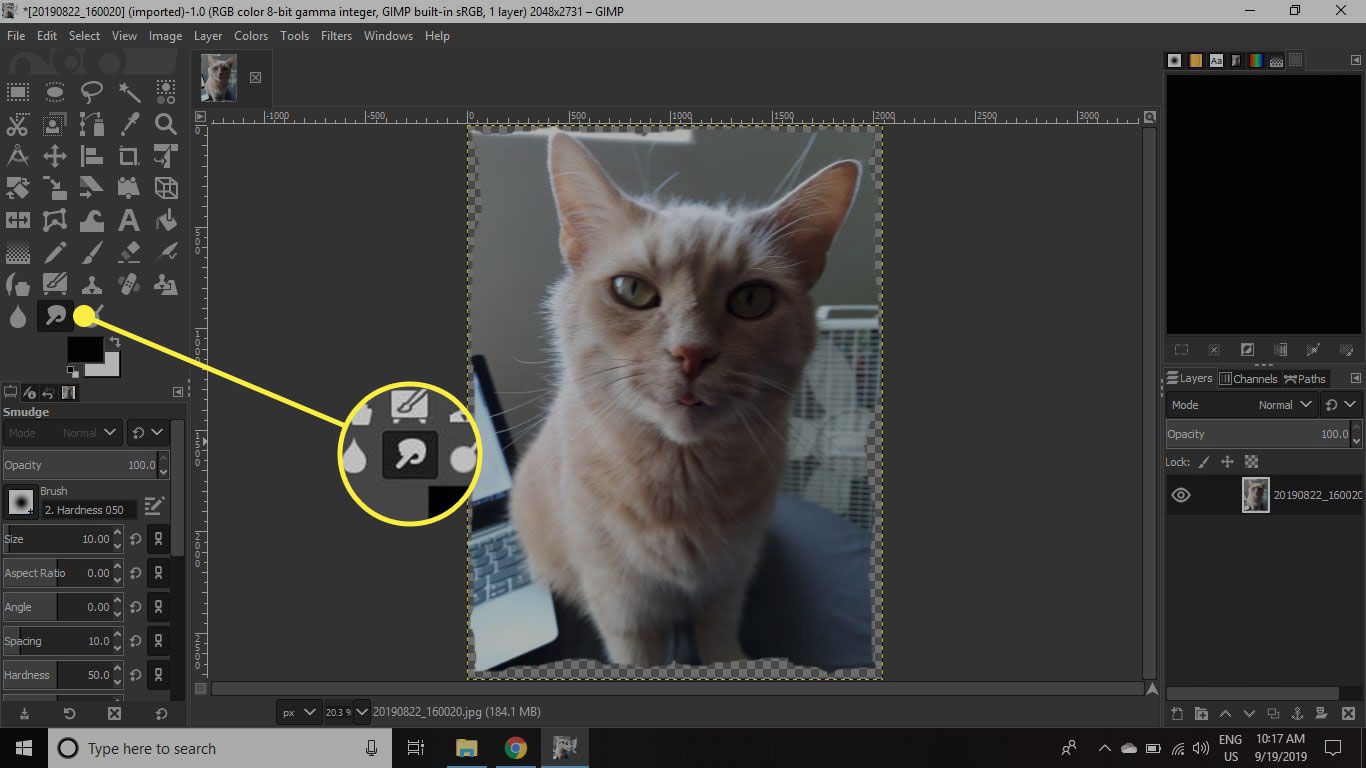Open the layer Mode Normal dropdown

[x=1242, y=405]
